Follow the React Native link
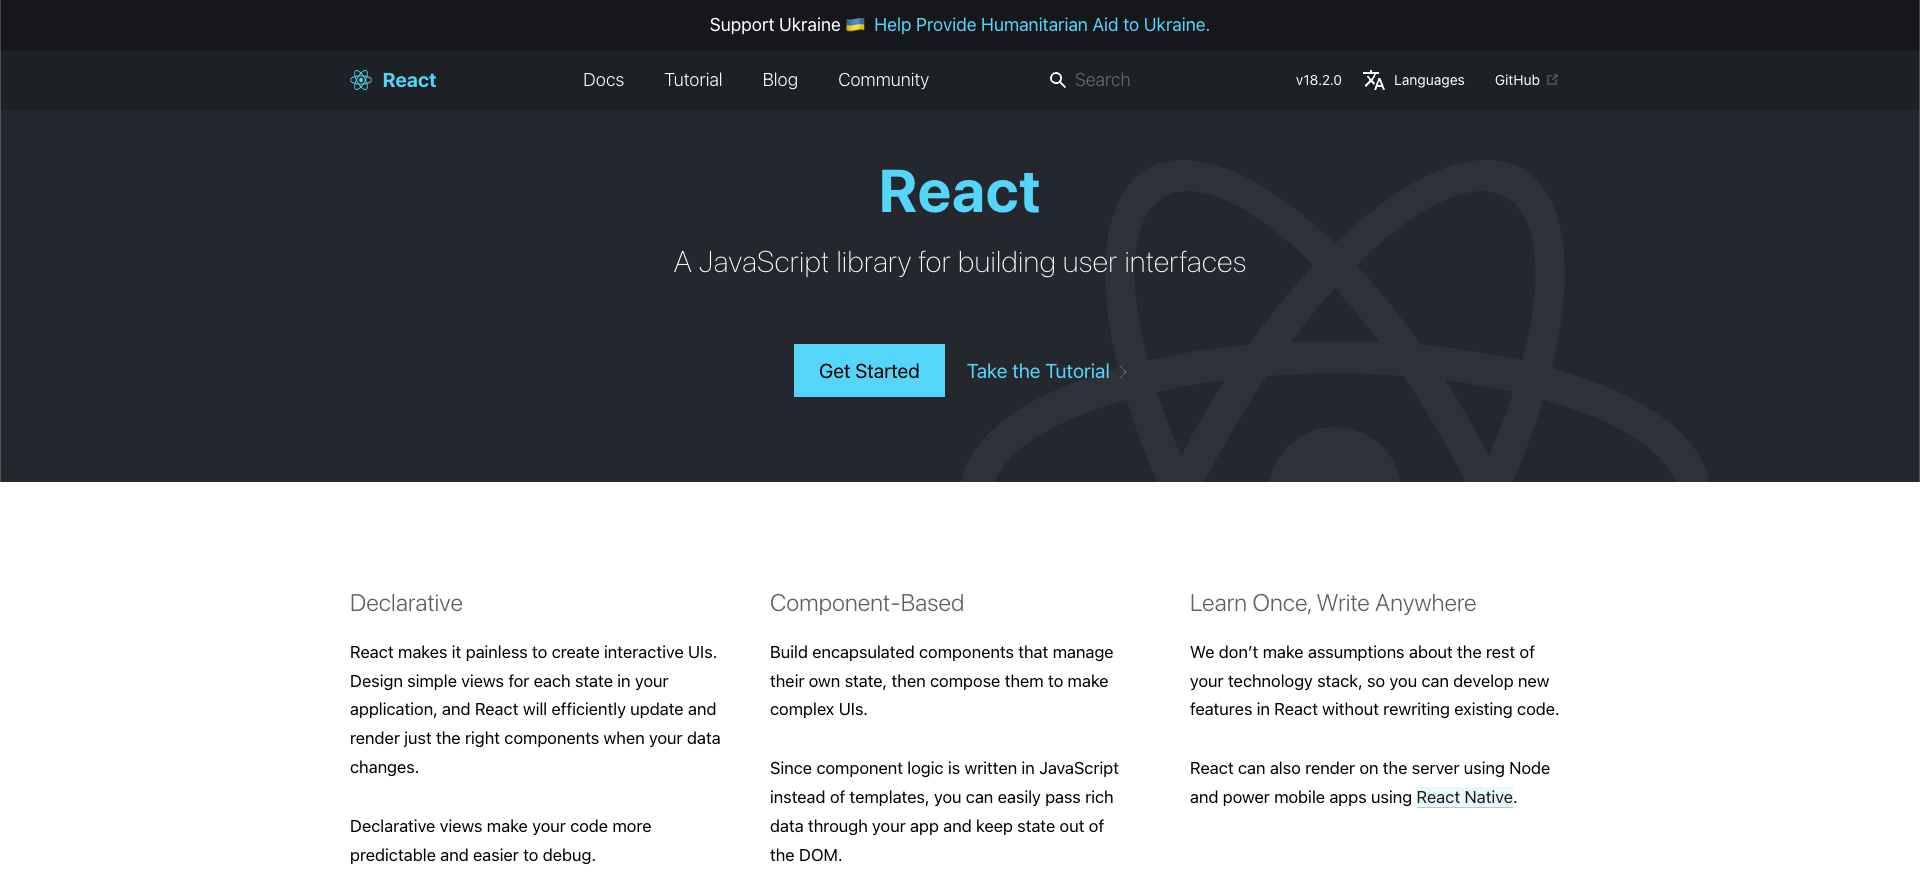Image resolution: width=1920 pixels, height=885 pixels. pos(1464,797)
